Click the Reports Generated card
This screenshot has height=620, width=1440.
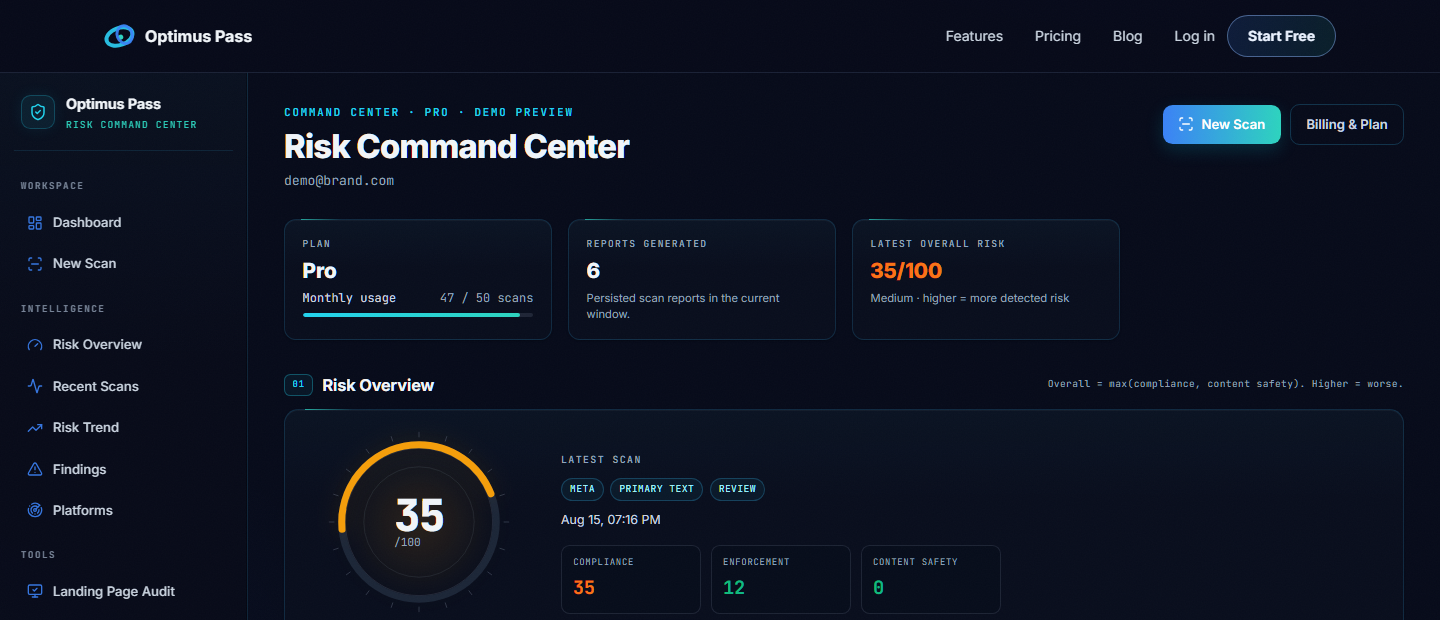(702, 279)
